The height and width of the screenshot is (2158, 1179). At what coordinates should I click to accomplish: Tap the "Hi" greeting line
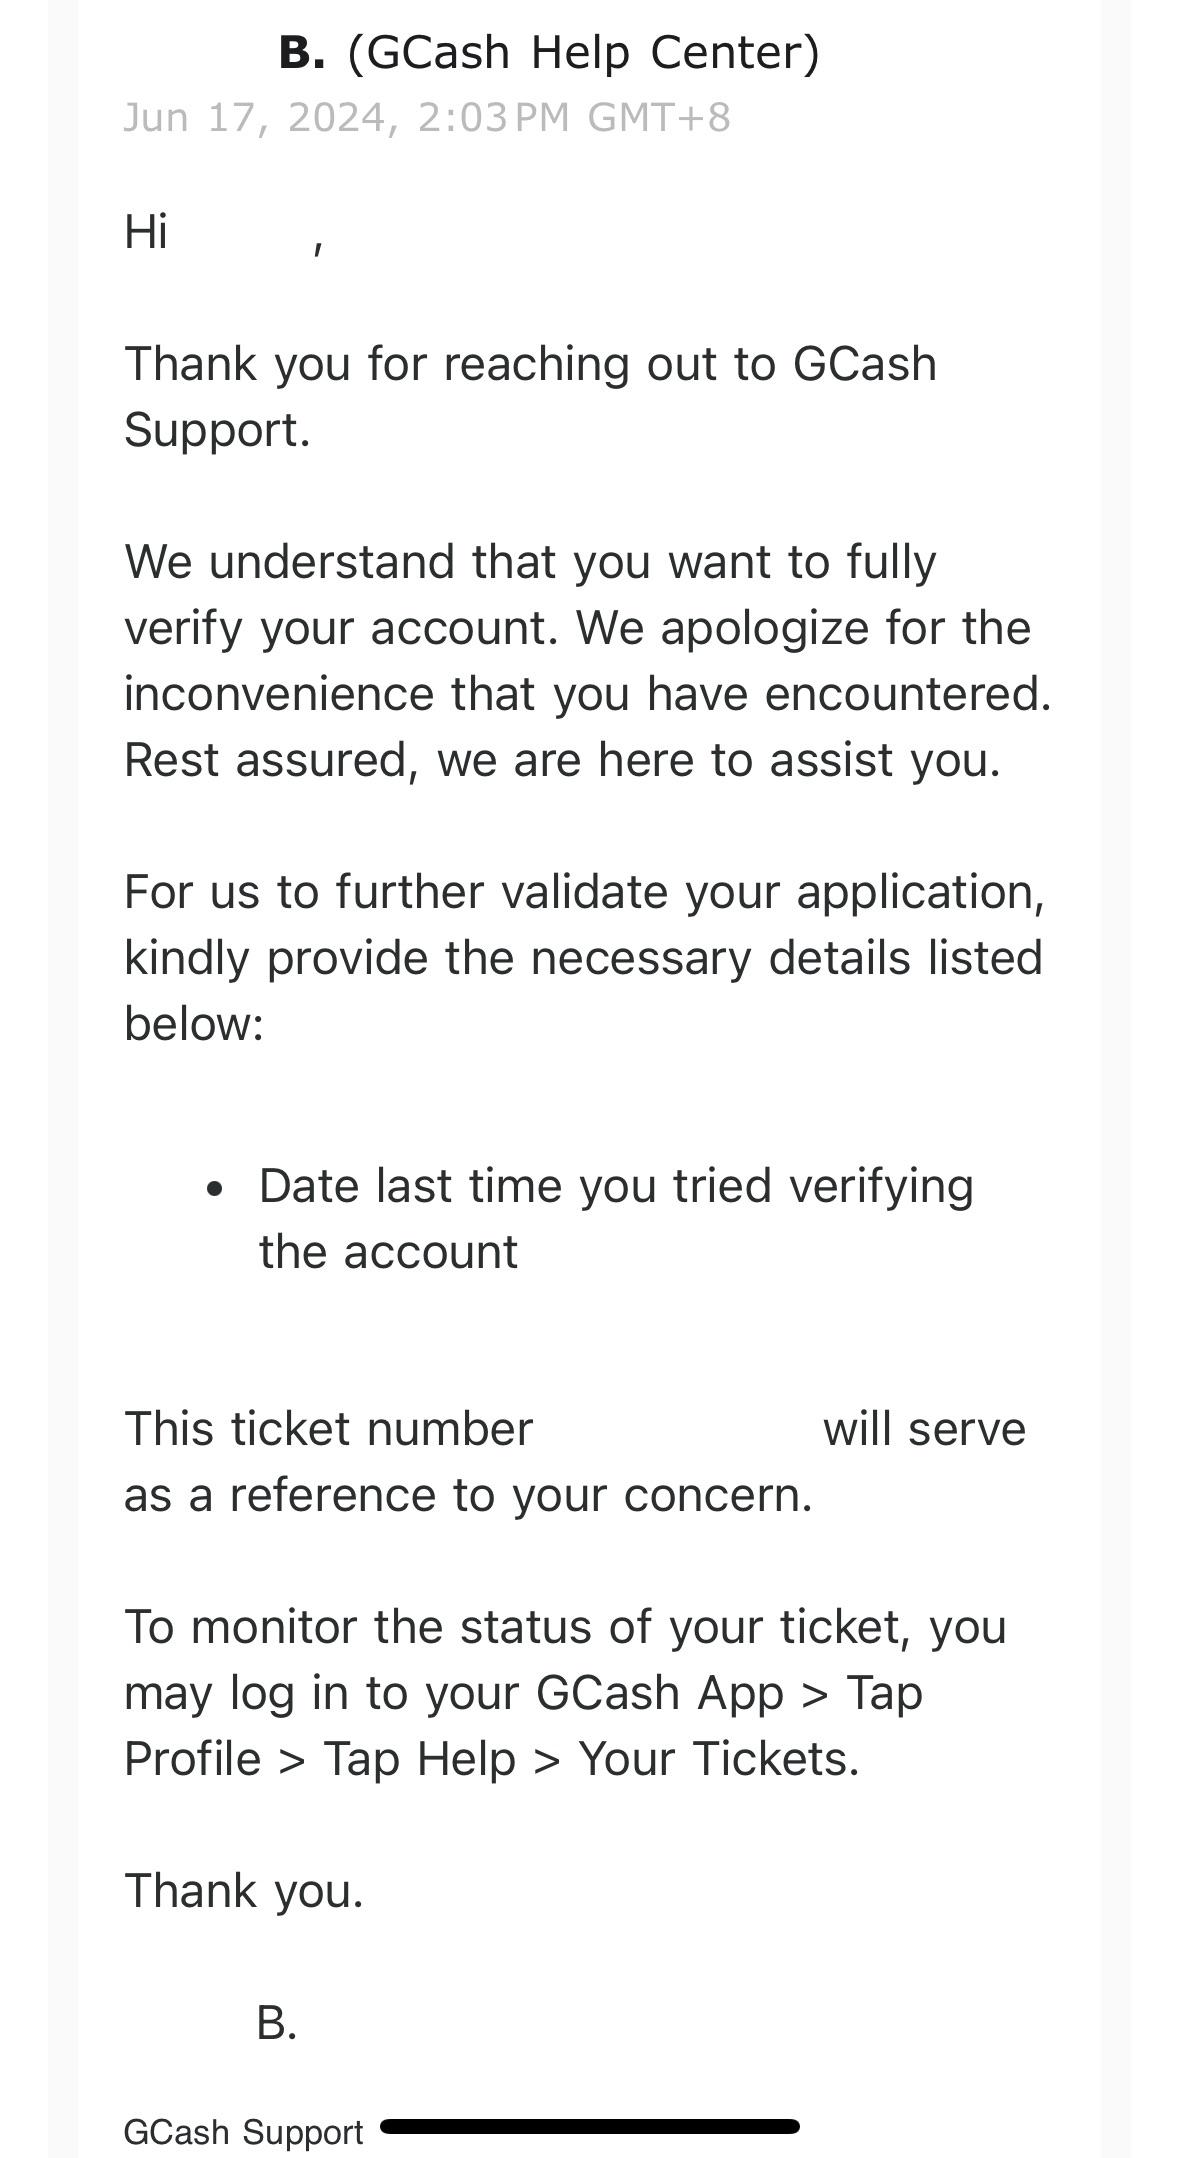pyautogui.click(x=146, y=232)
